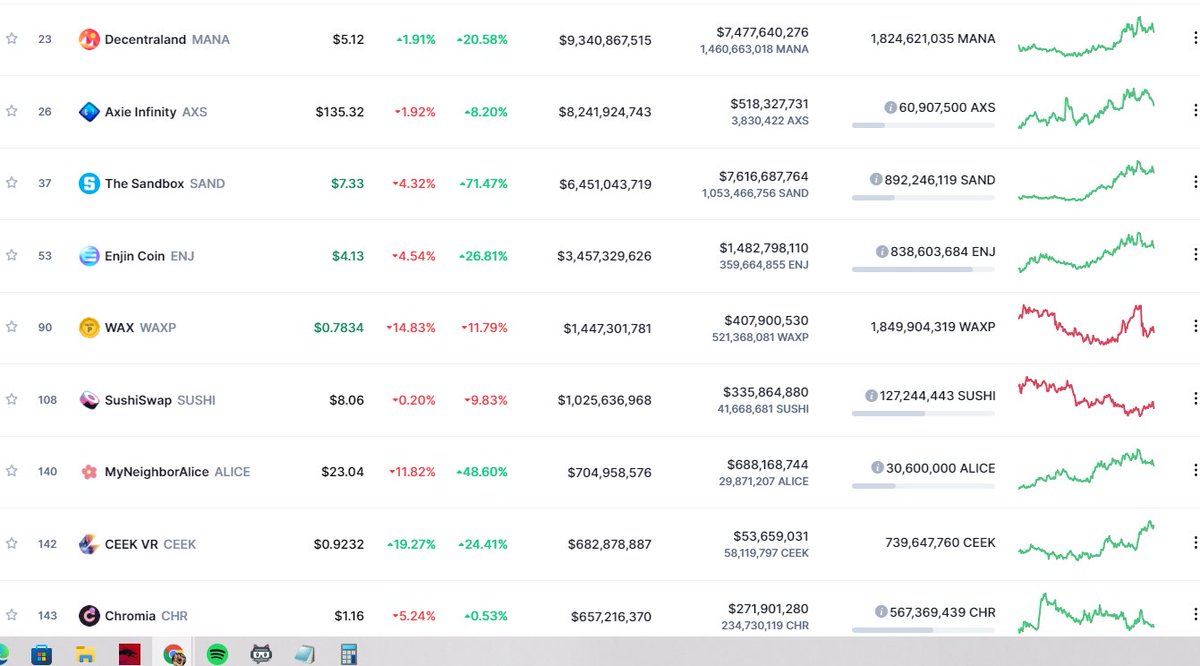Viewport: 1200px width, 666px height.
Task: Click the $135.32 Axie Infinity price
Action: [x=339, y=112]
